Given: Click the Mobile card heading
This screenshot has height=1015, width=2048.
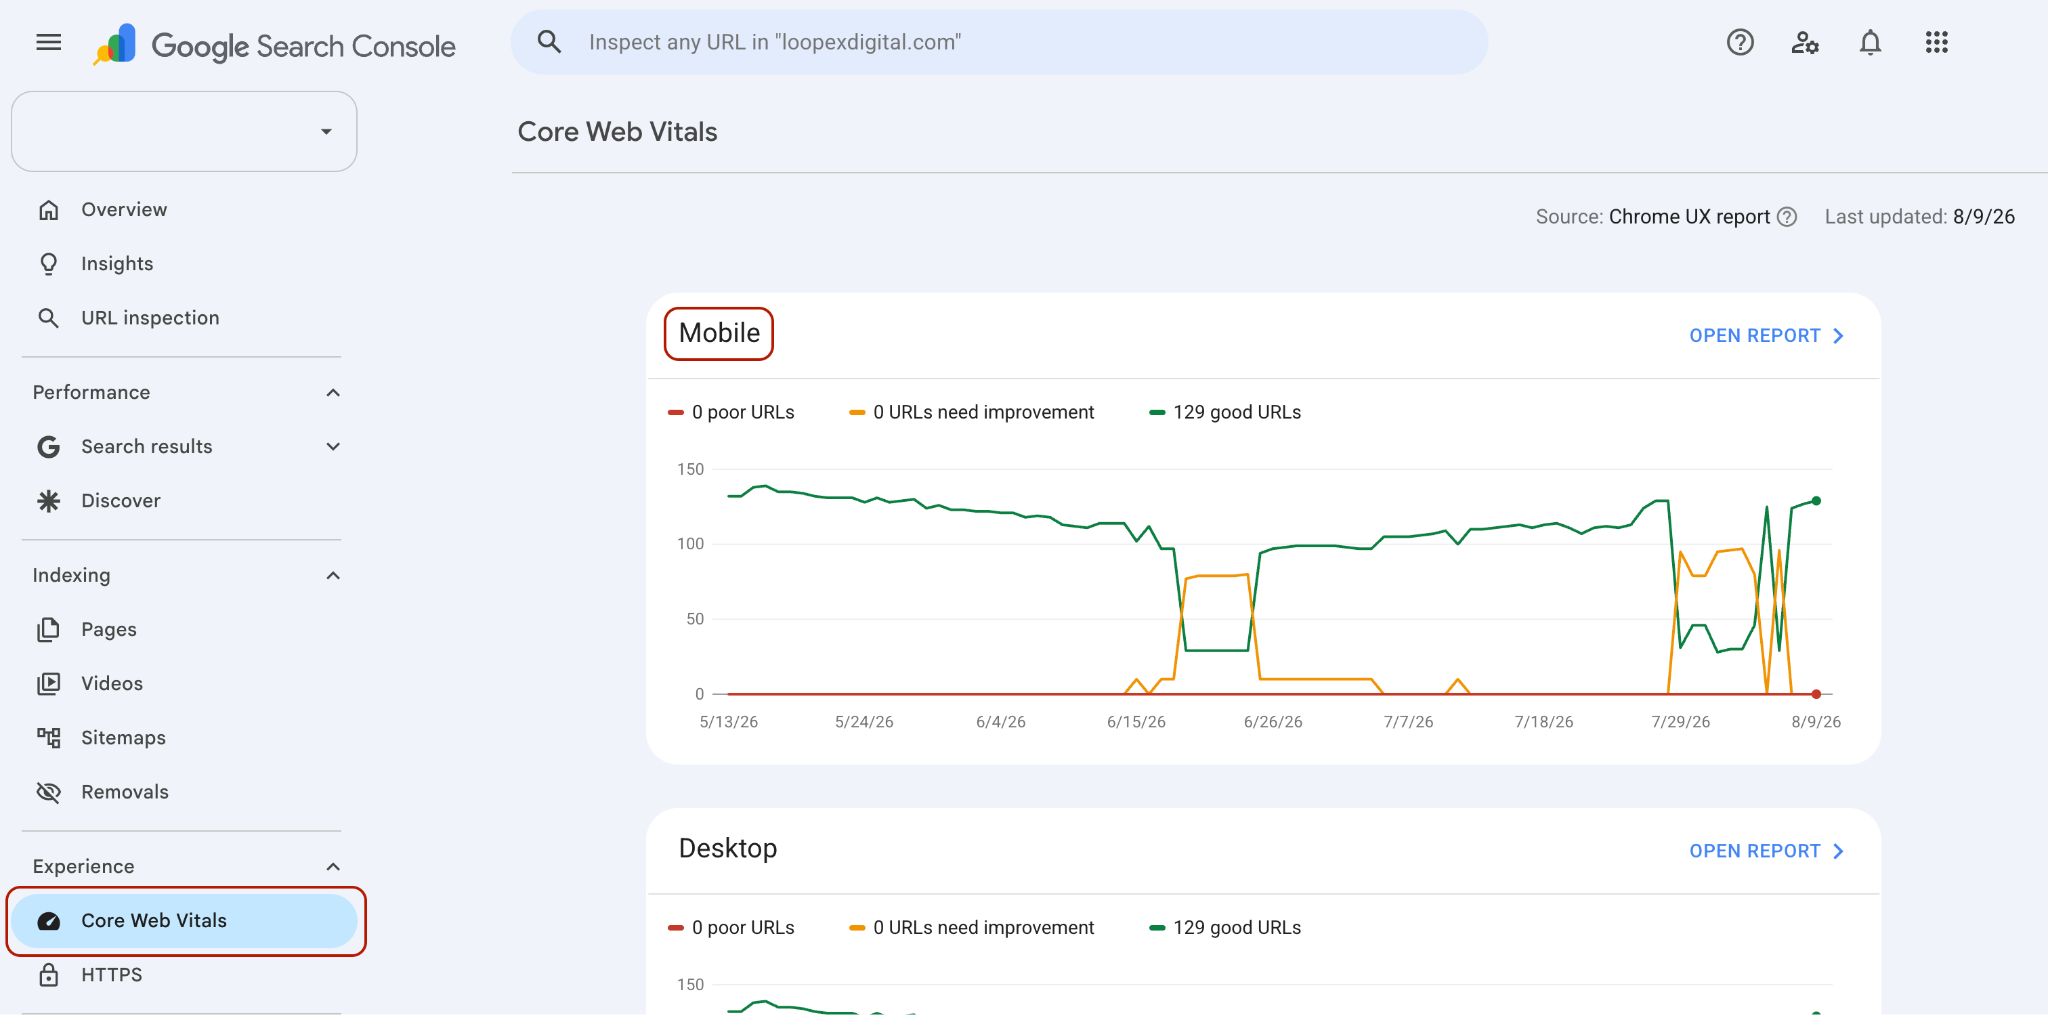Looking at the screenshot, I should coord(719,333).
